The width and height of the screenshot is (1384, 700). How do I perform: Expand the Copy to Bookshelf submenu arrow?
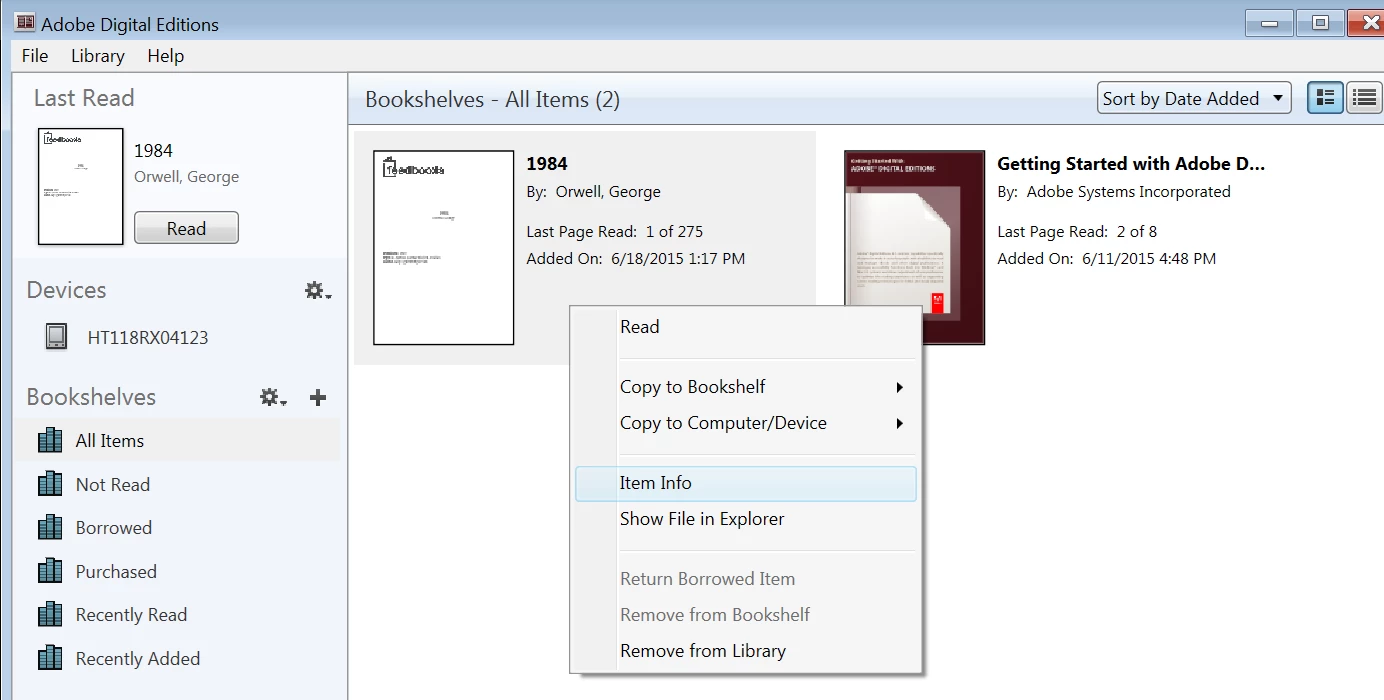click(x=899, y=388)
